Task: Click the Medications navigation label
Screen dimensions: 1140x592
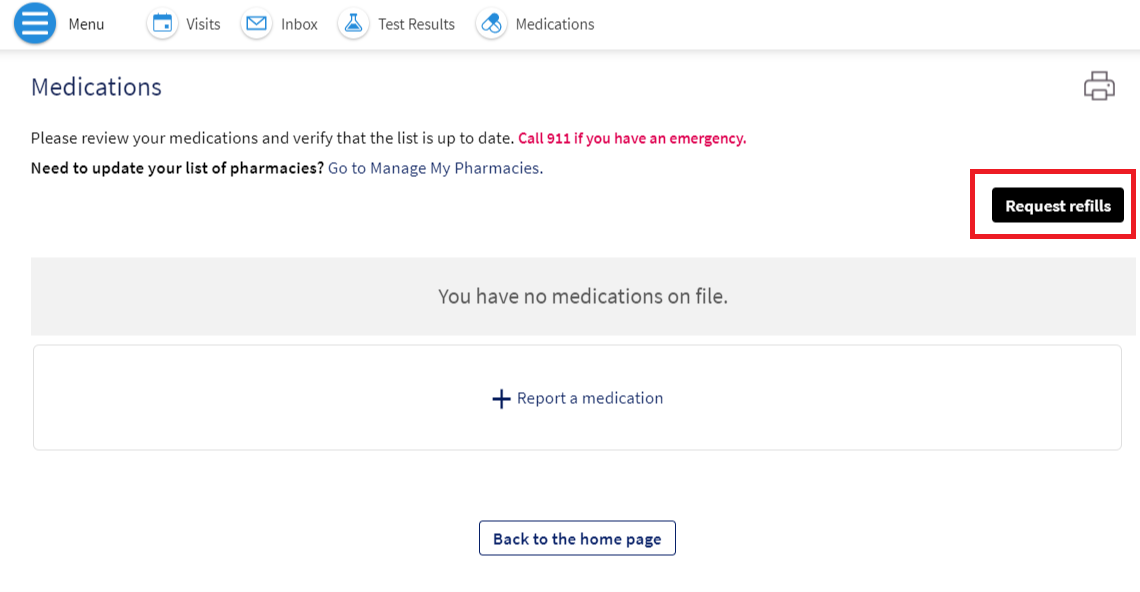Action: point(555,24)
